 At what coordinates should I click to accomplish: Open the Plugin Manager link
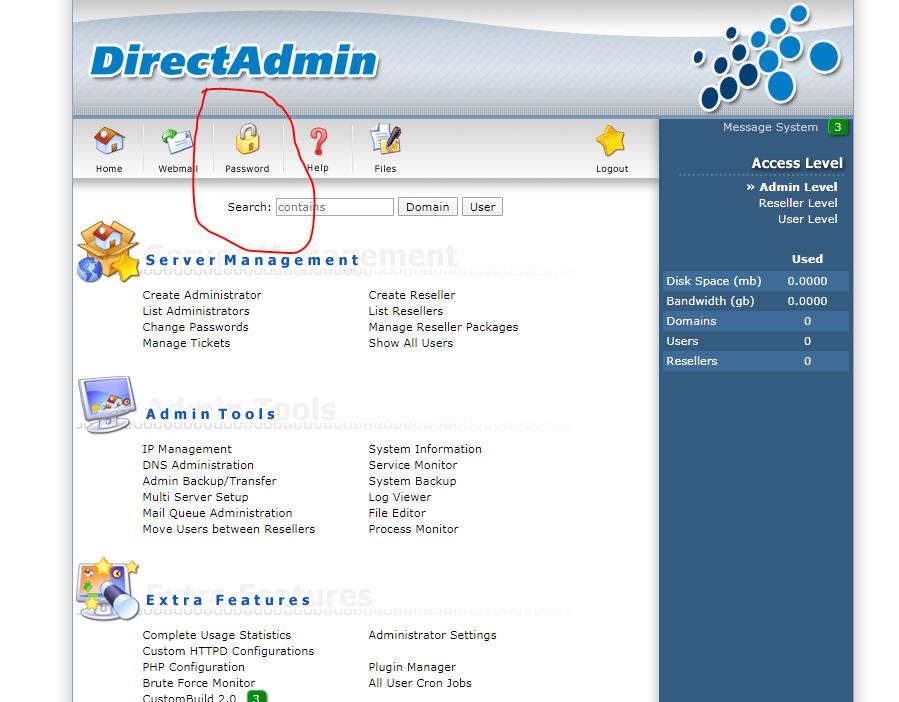pyautogui.click(x=412, y=667)
